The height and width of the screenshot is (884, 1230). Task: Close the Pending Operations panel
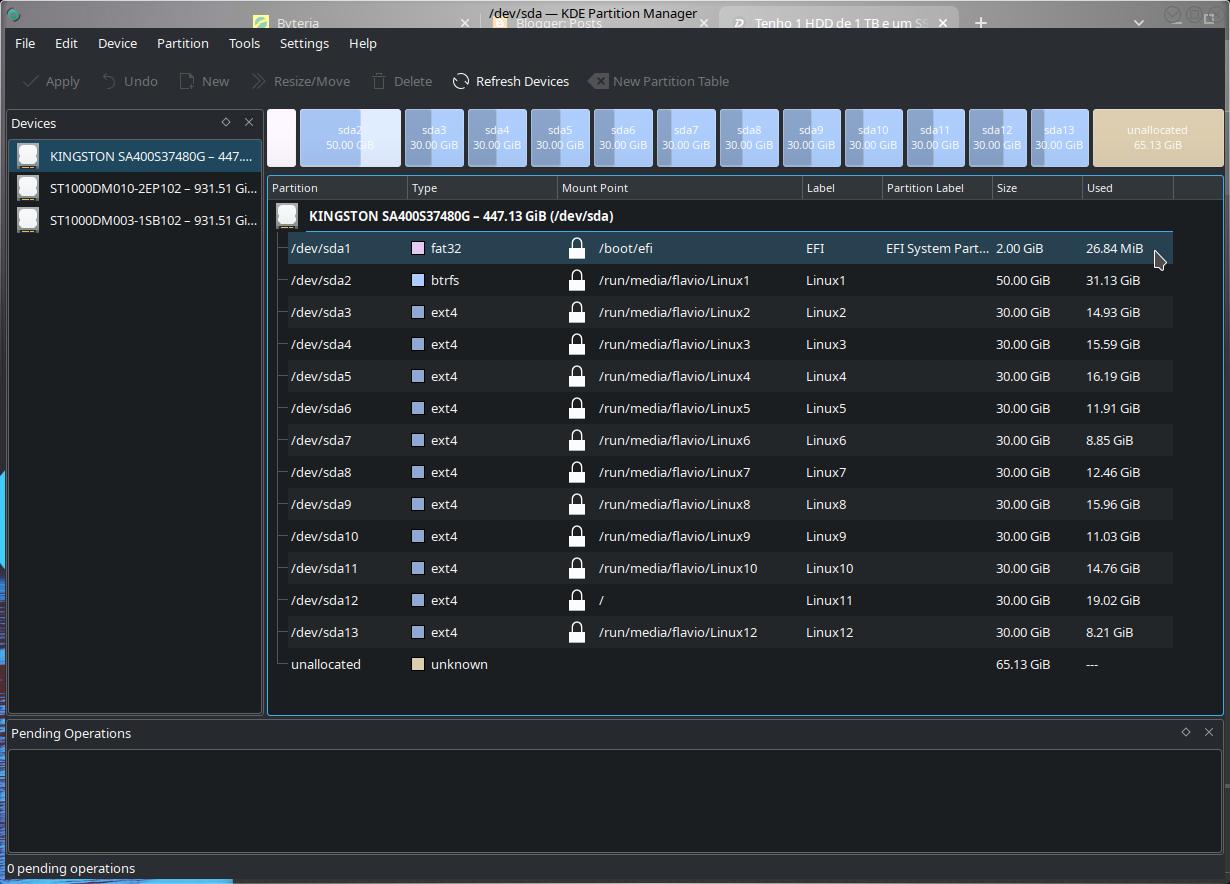point(1209,732)
